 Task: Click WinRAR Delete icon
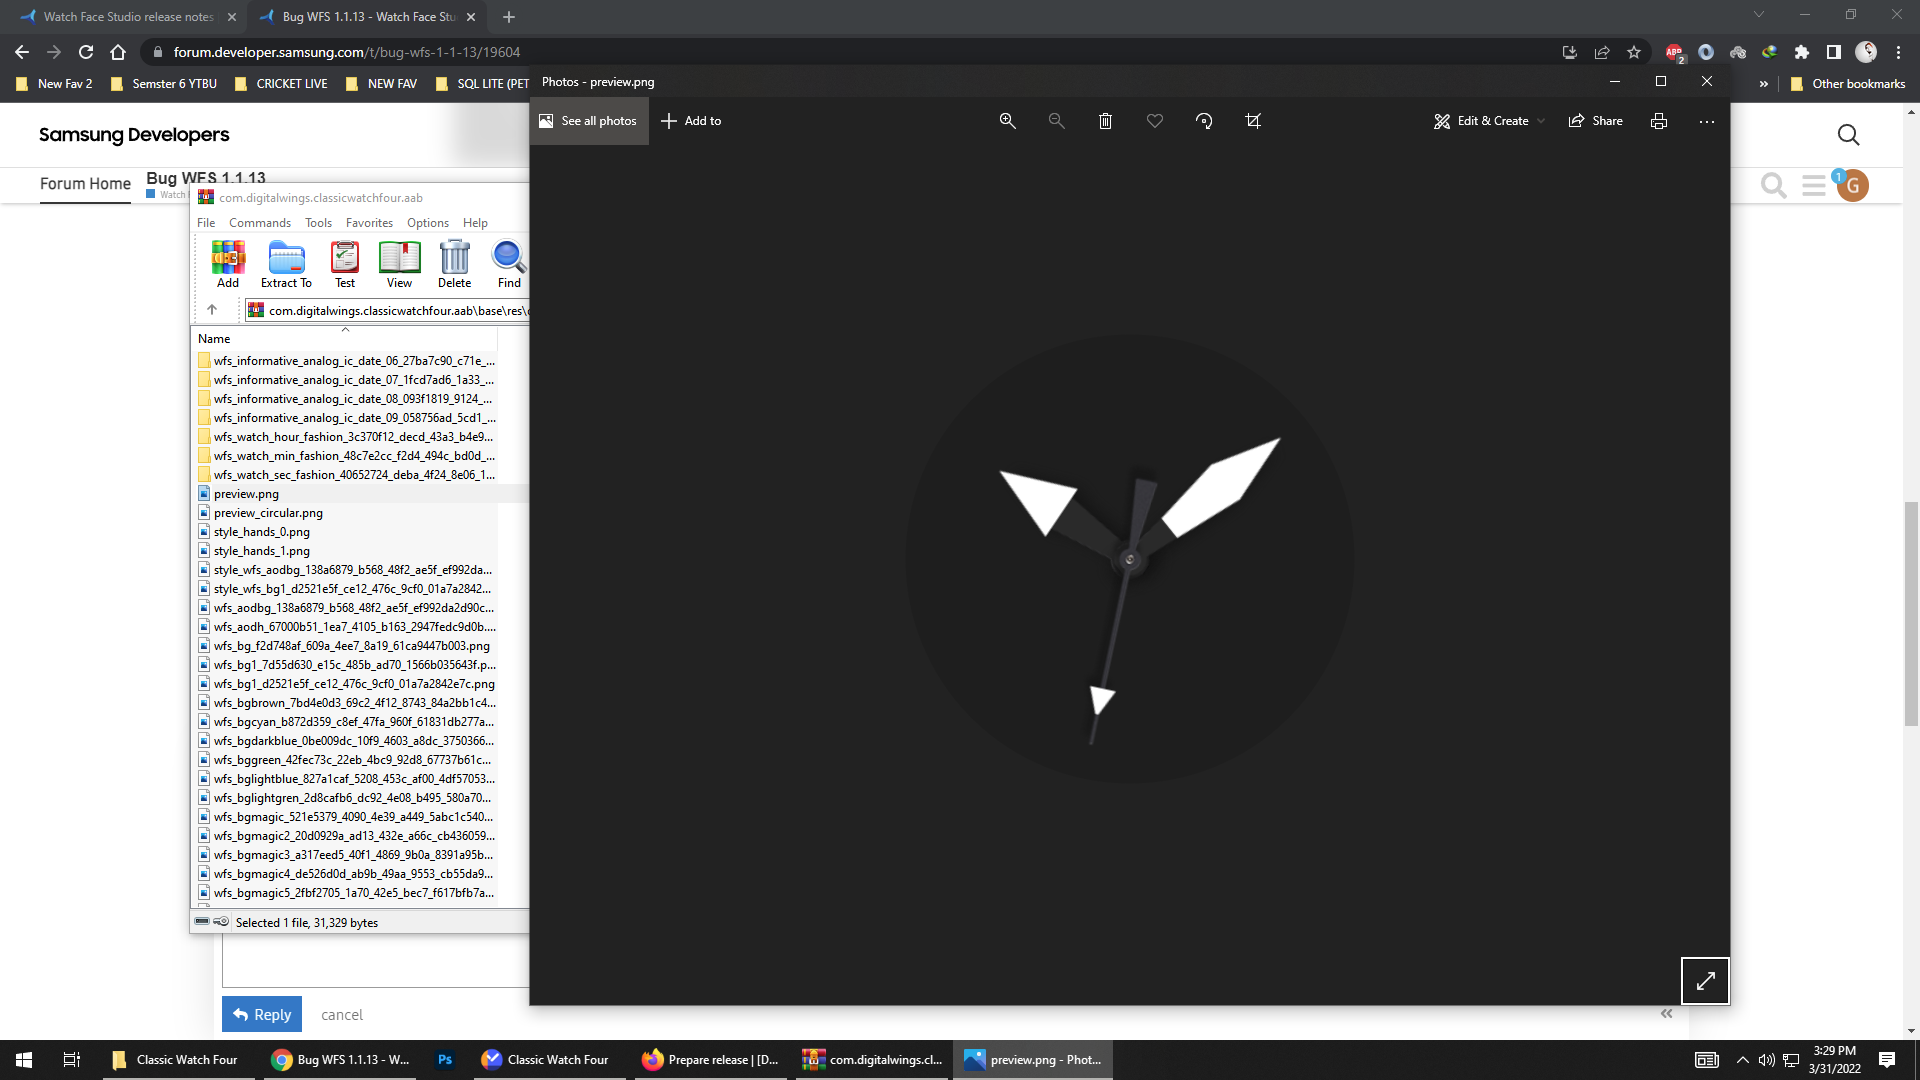click(x=454, y=265)
